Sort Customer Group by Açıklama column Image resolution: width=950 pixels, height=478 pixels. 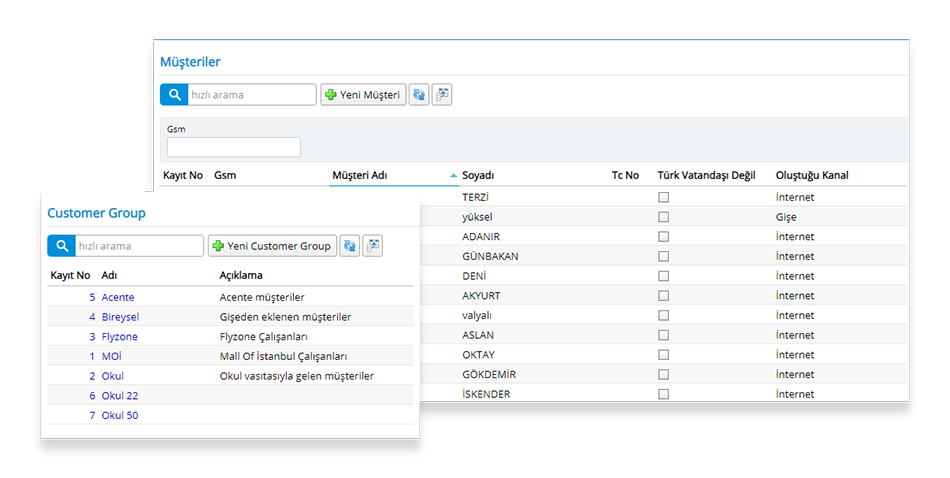[246, 275]
